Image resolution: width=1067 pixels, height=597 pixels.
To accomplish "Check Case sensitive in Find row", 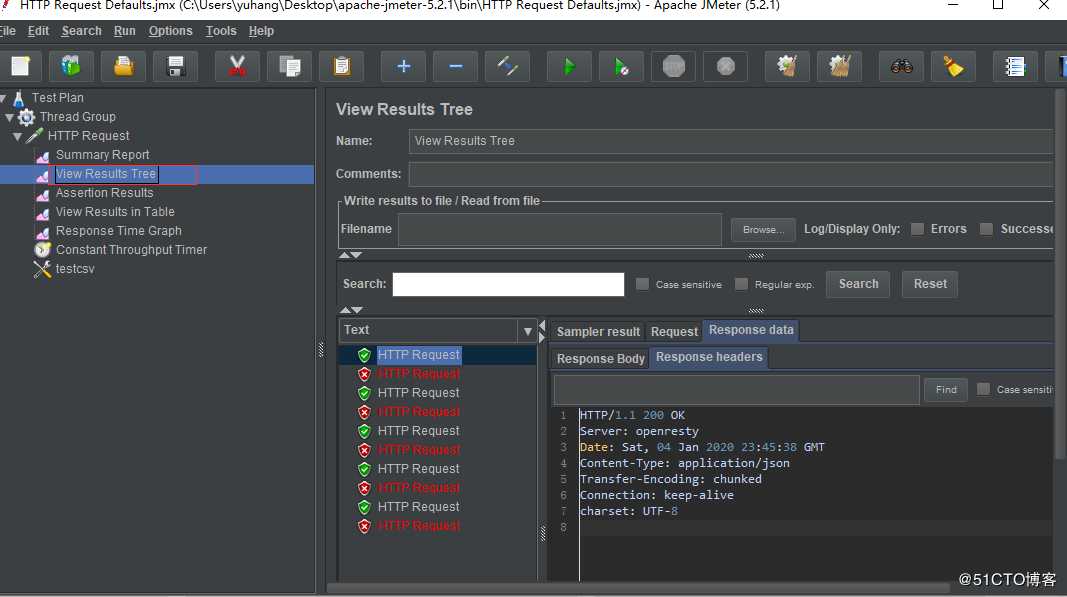I will pyautogui.click(x=983, y=389).
